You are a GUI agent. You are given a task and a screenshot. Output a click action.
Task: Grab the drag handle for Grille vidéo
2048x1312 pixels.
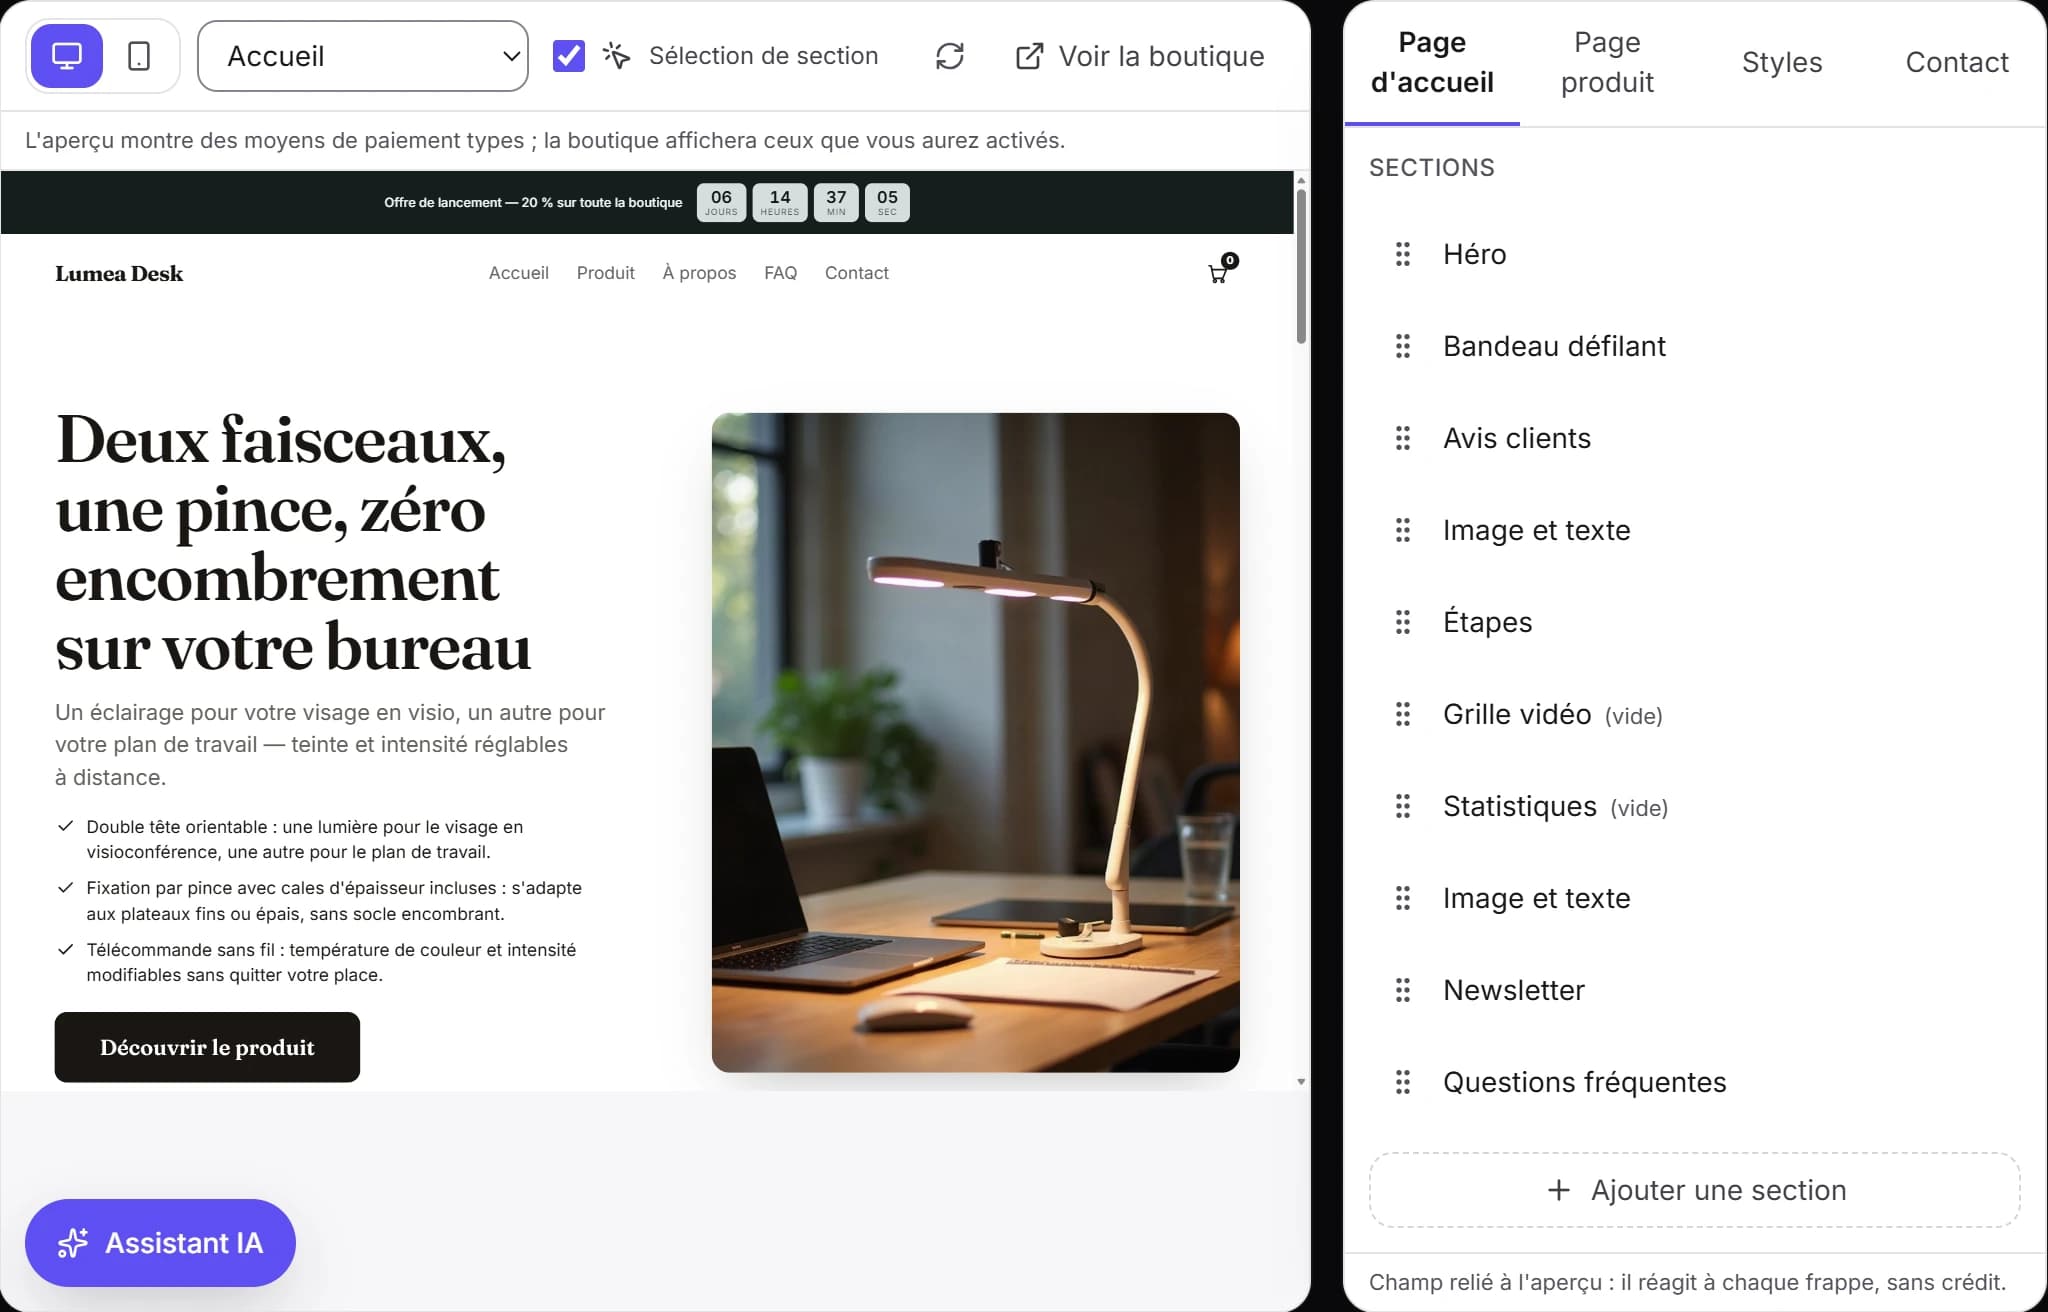1403,714
